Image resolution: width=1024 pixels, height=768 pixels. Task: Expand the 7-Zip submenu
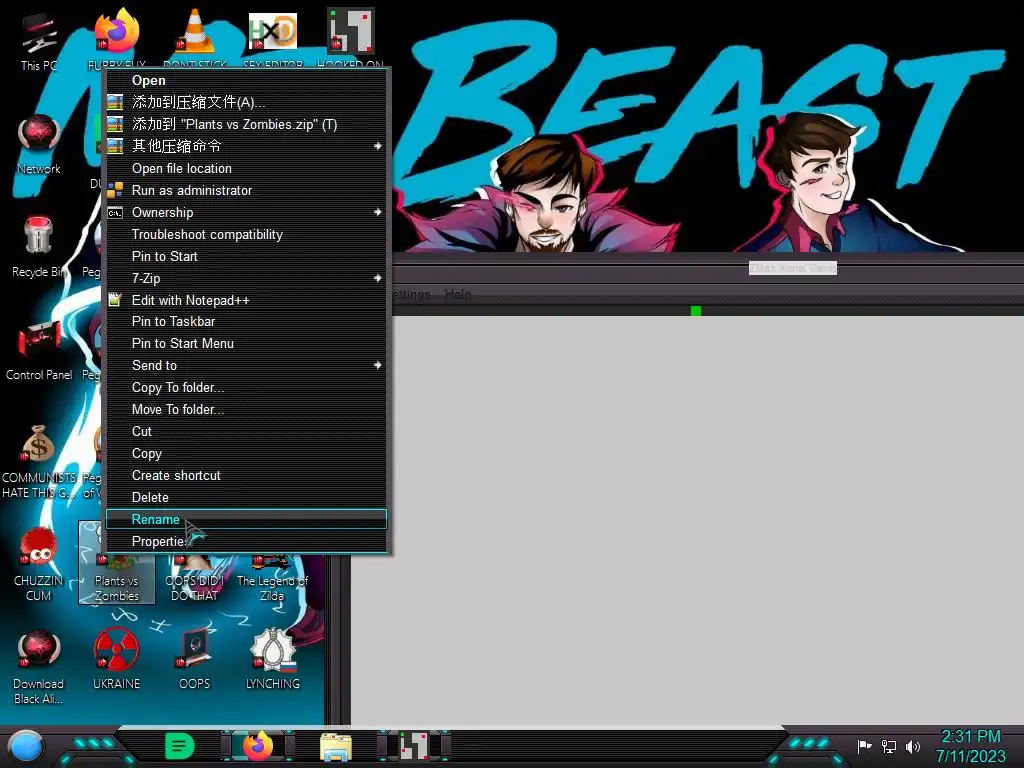246,278
